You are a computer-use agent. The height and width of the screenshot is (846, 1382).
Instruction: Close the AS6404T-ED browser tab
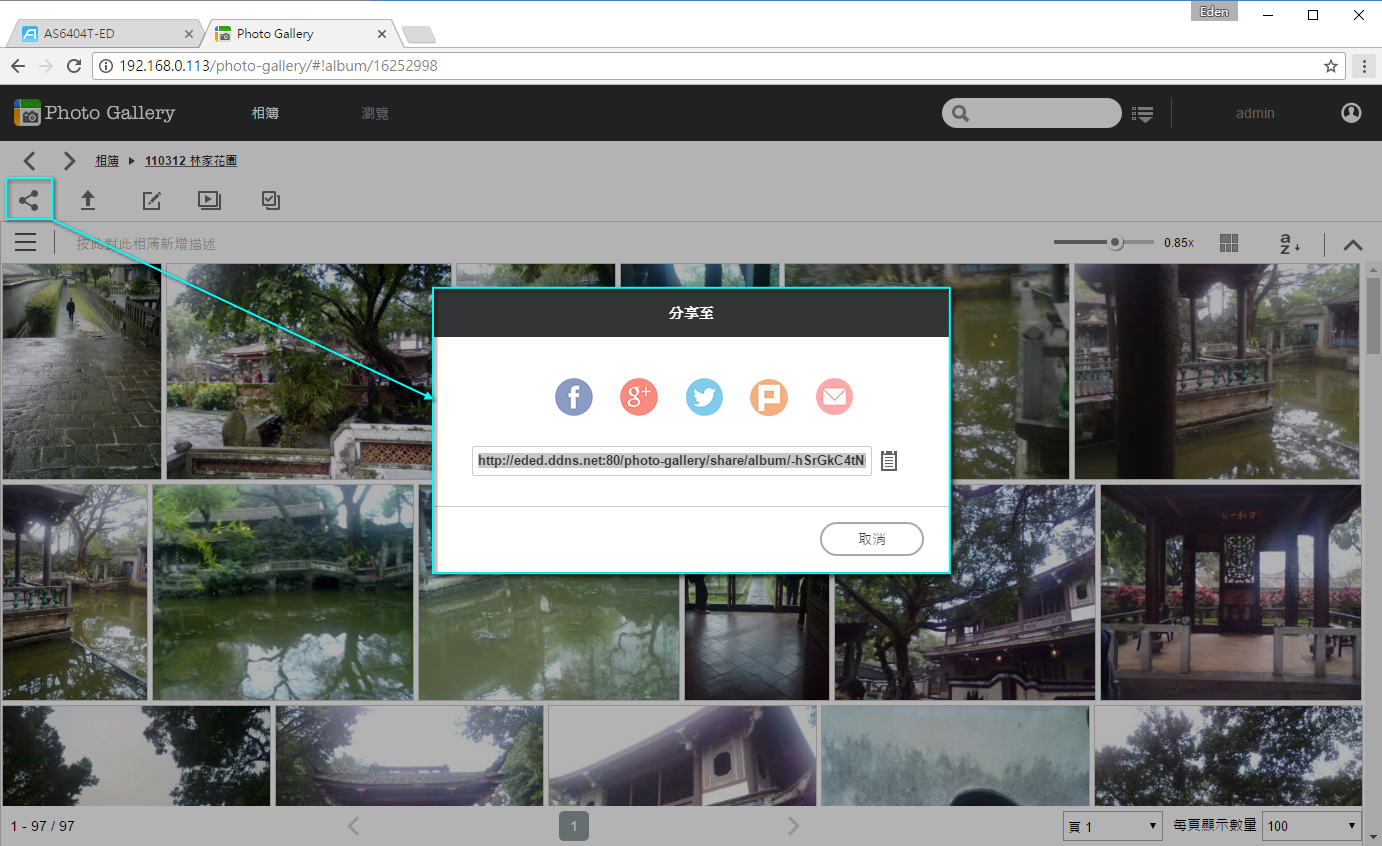click(x=189, y=34)
